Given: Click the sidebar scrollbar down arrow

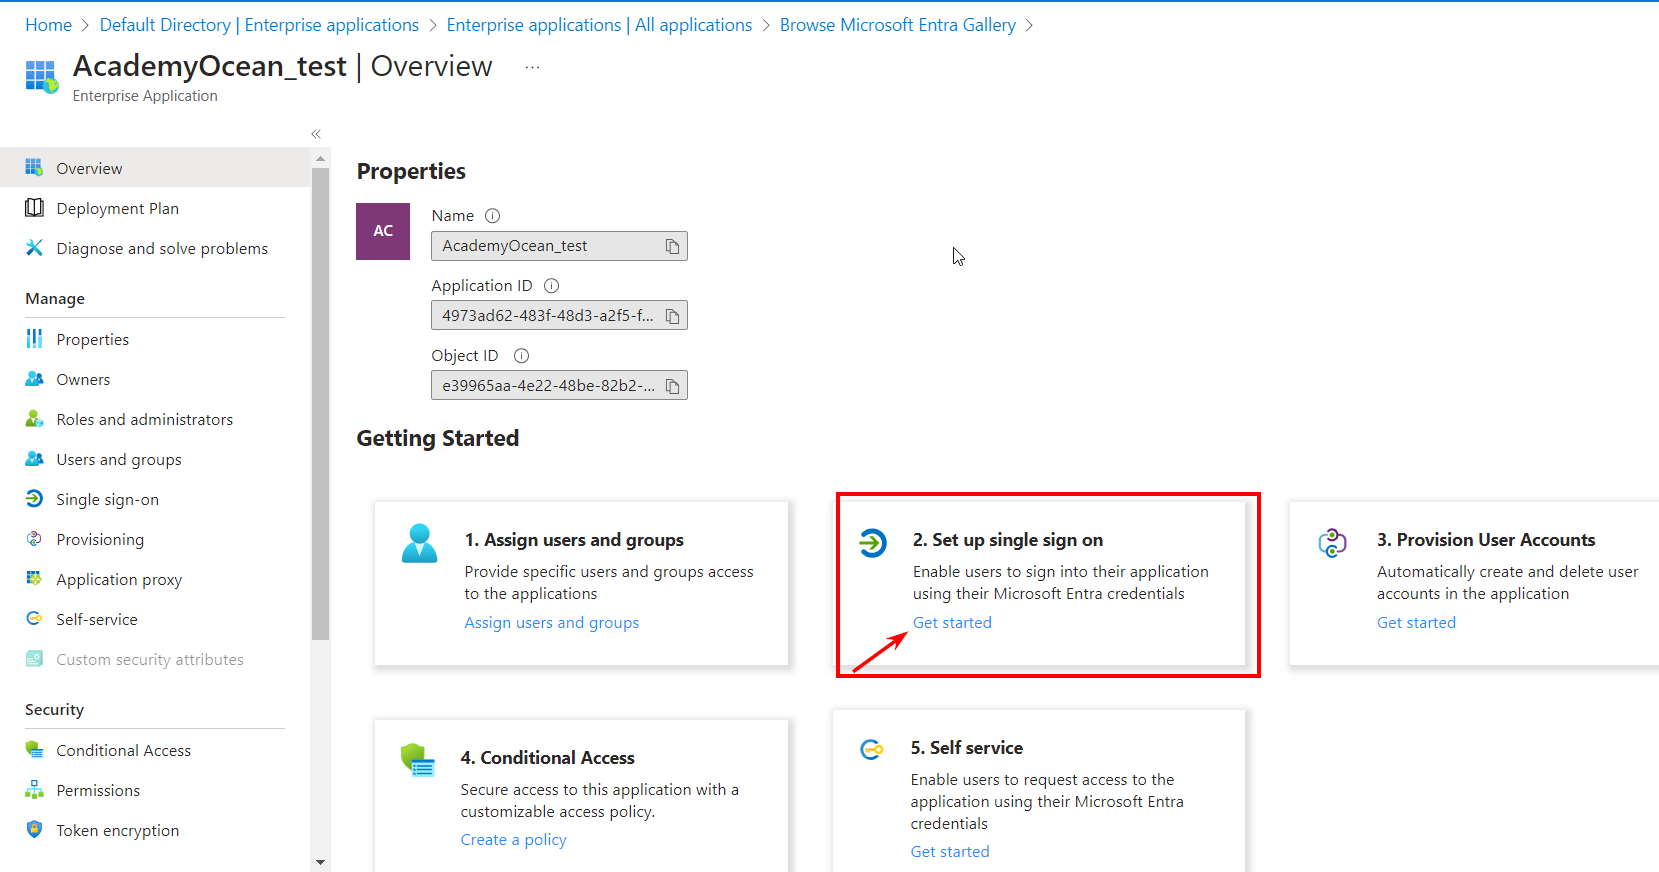Looking at the screenshot, I should pos(320,861).
